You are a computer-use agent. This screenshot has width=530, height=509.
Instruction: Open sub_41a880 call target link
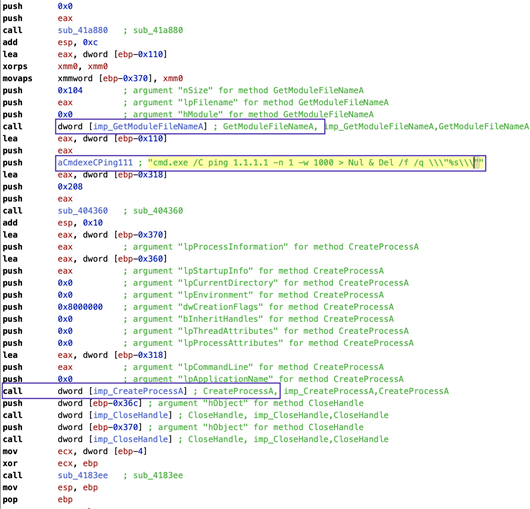tap(82, 30)
